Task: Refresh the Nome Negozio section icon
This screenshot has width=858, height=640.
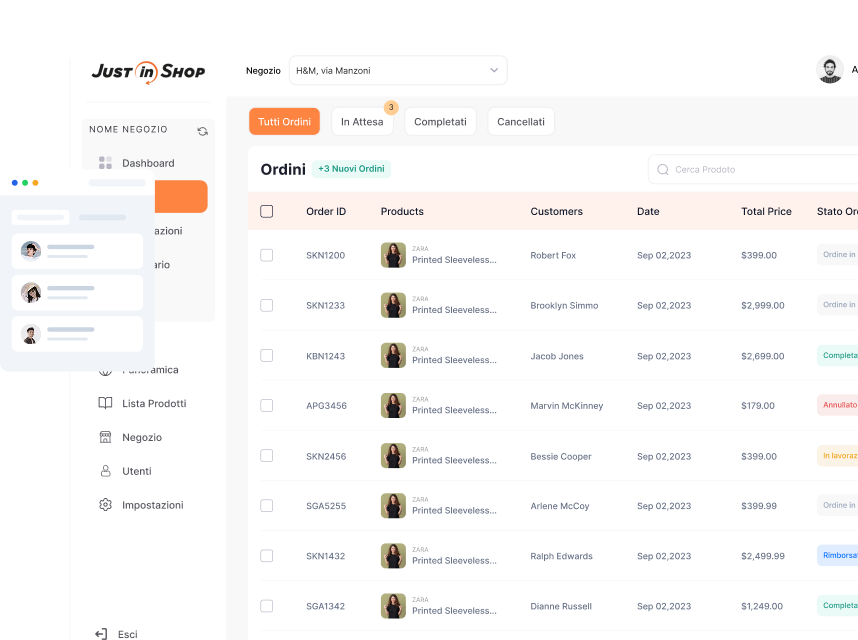Action: pyautogui.click(x=202, y=131)
